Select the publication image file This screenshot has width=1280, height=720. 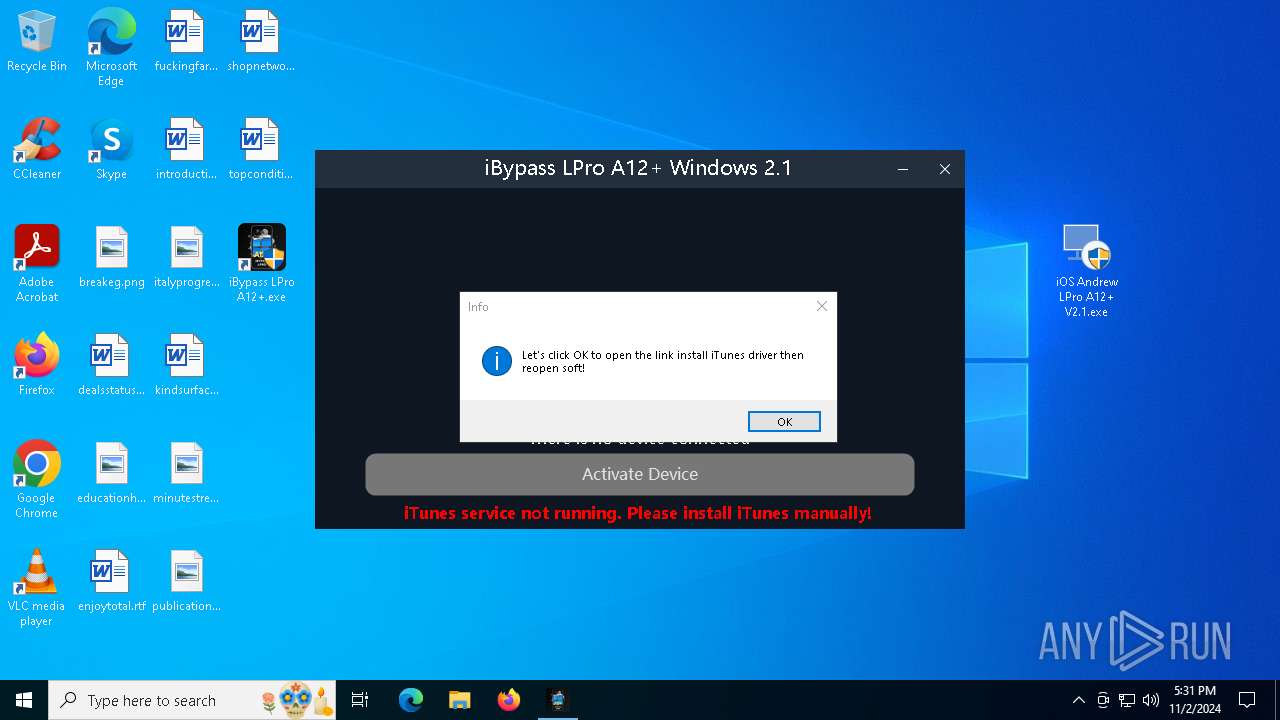pos(186,581)
